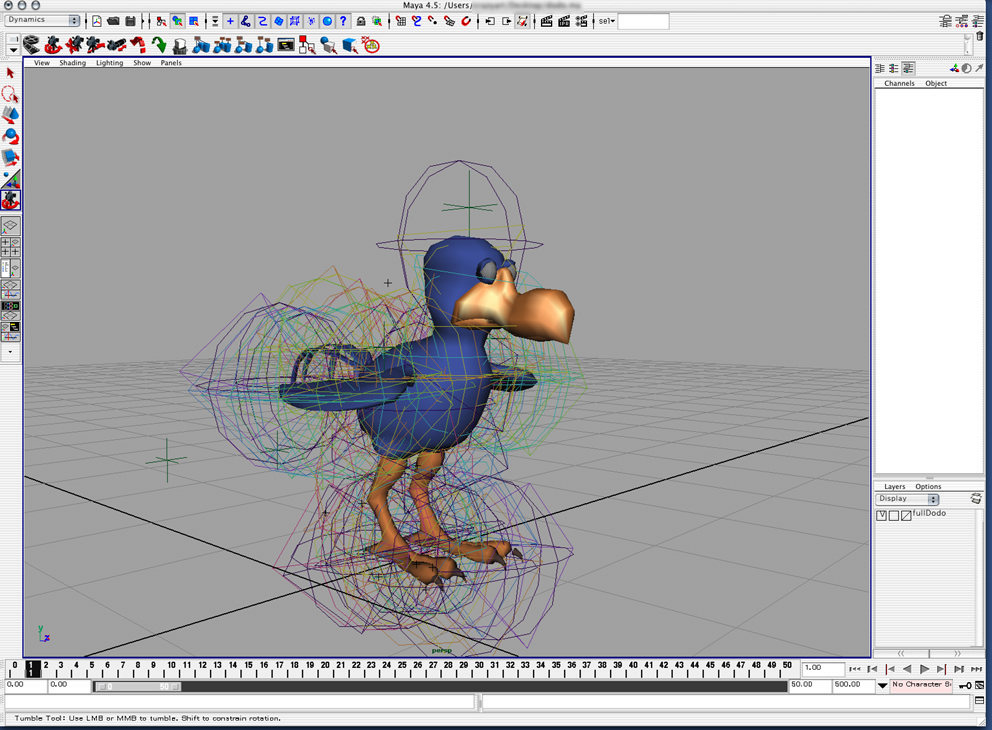
Task: Click the magnet snap icon
Action: (466, 21)
